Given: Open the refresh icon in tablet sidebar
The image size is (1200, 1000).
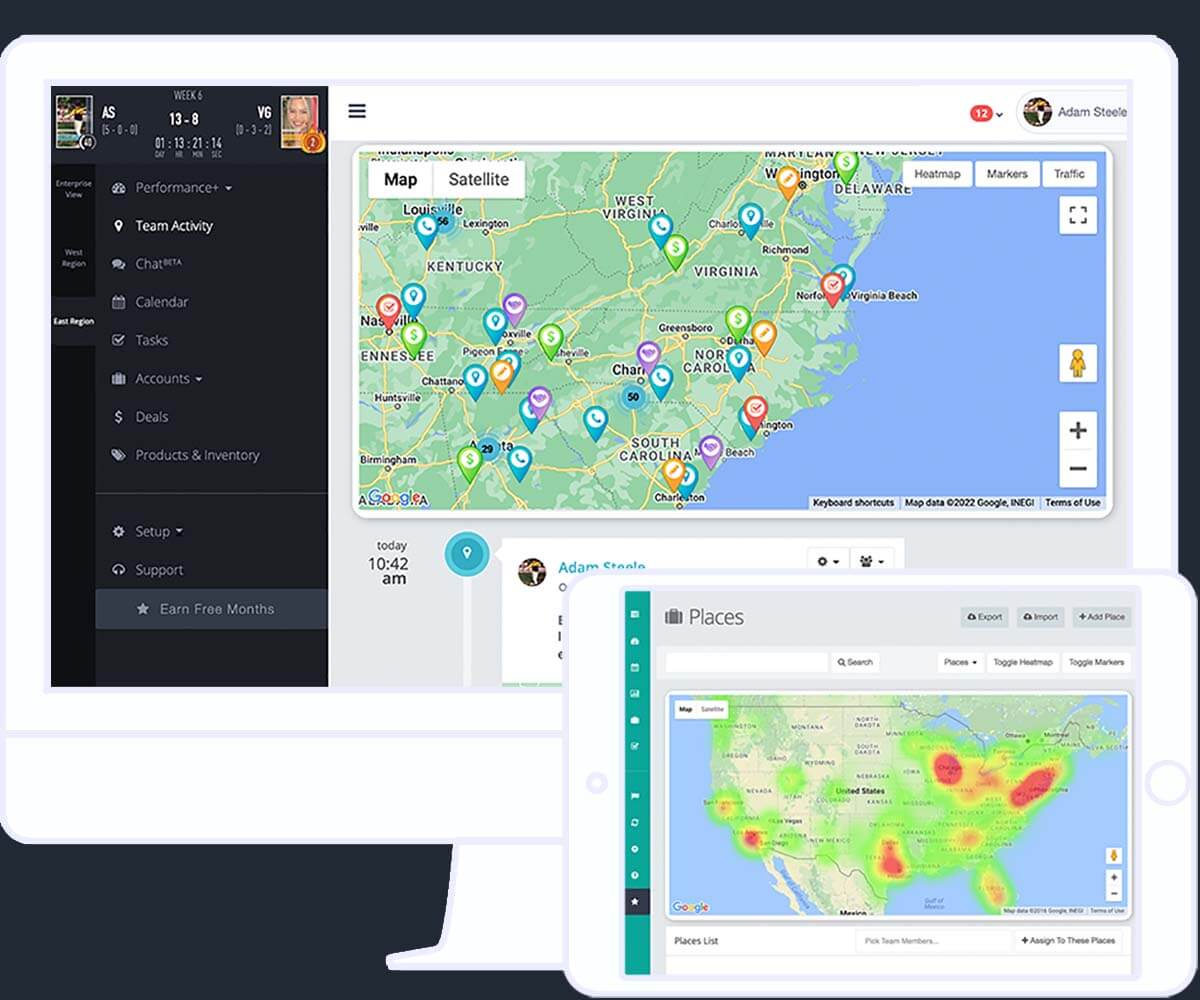Looking at the screenshot, I should (635, 823).
